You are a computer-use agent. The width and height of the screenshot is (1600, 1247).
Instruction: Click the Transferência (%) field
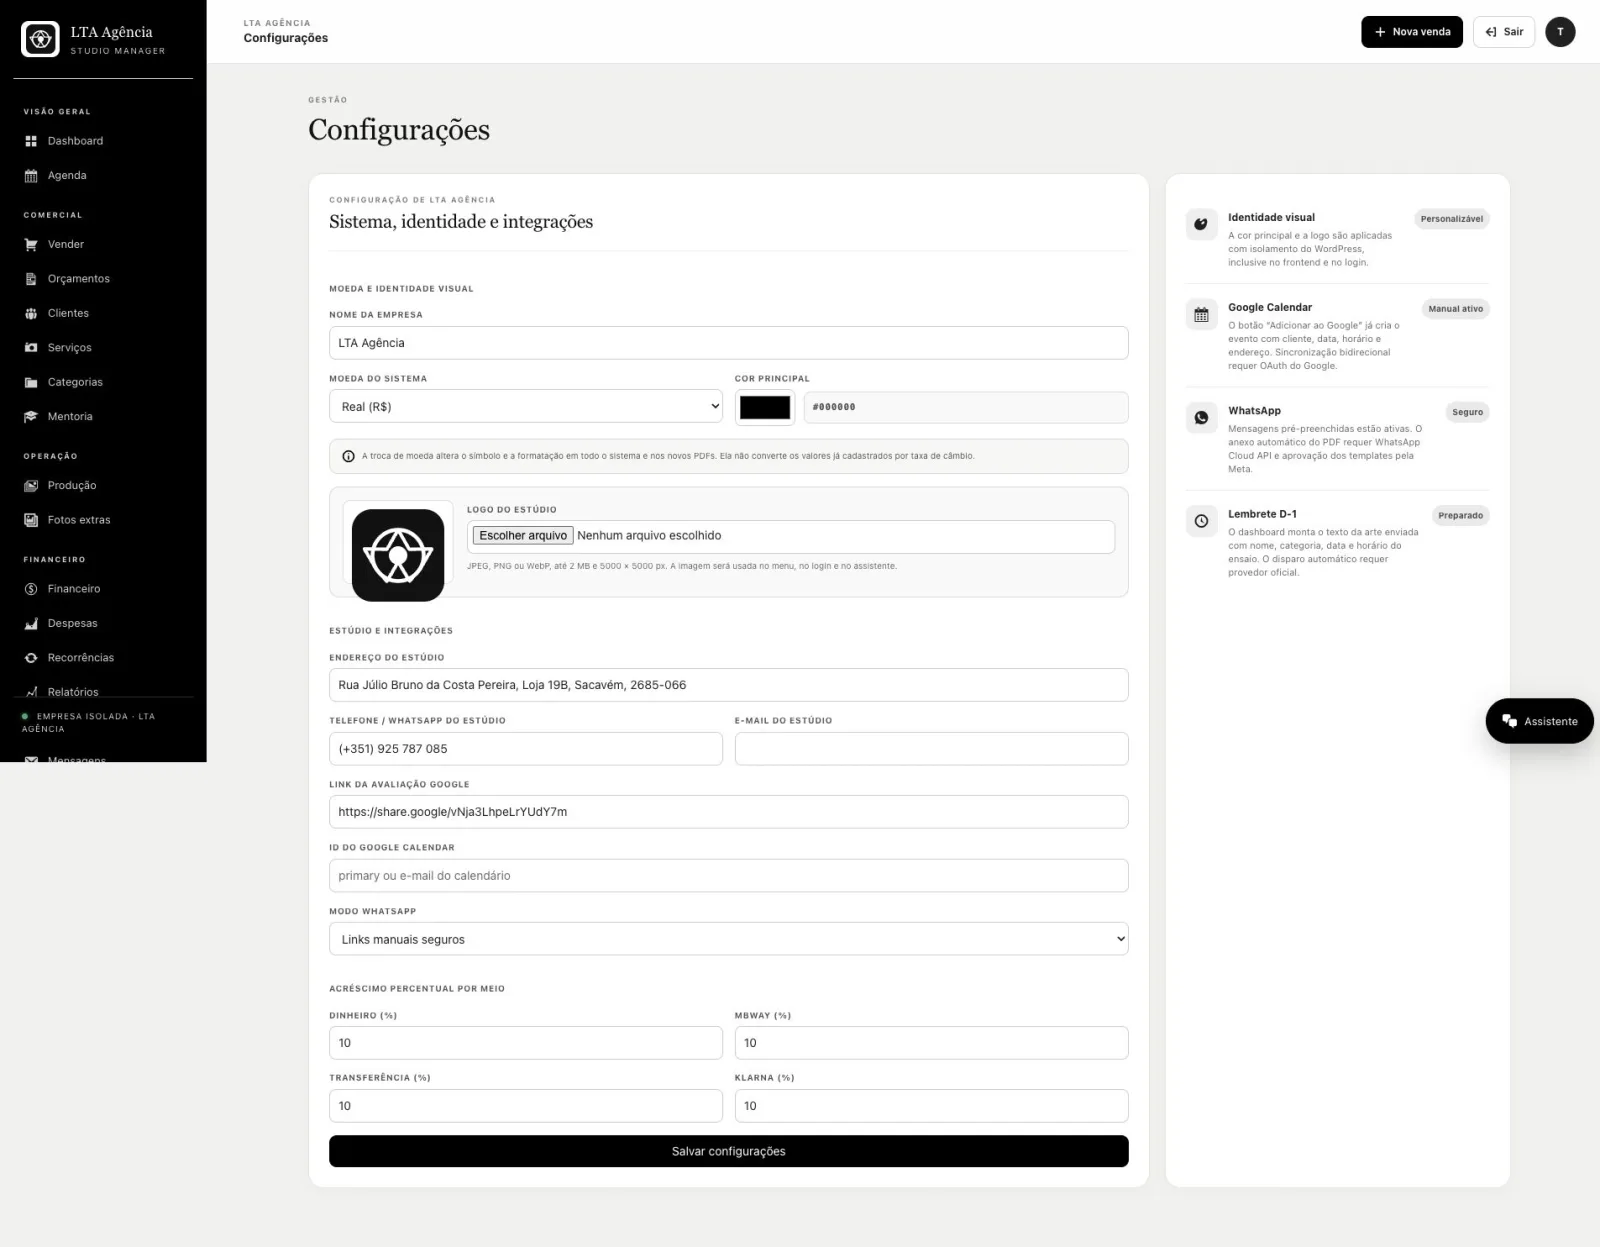[x=526, y=1106]
